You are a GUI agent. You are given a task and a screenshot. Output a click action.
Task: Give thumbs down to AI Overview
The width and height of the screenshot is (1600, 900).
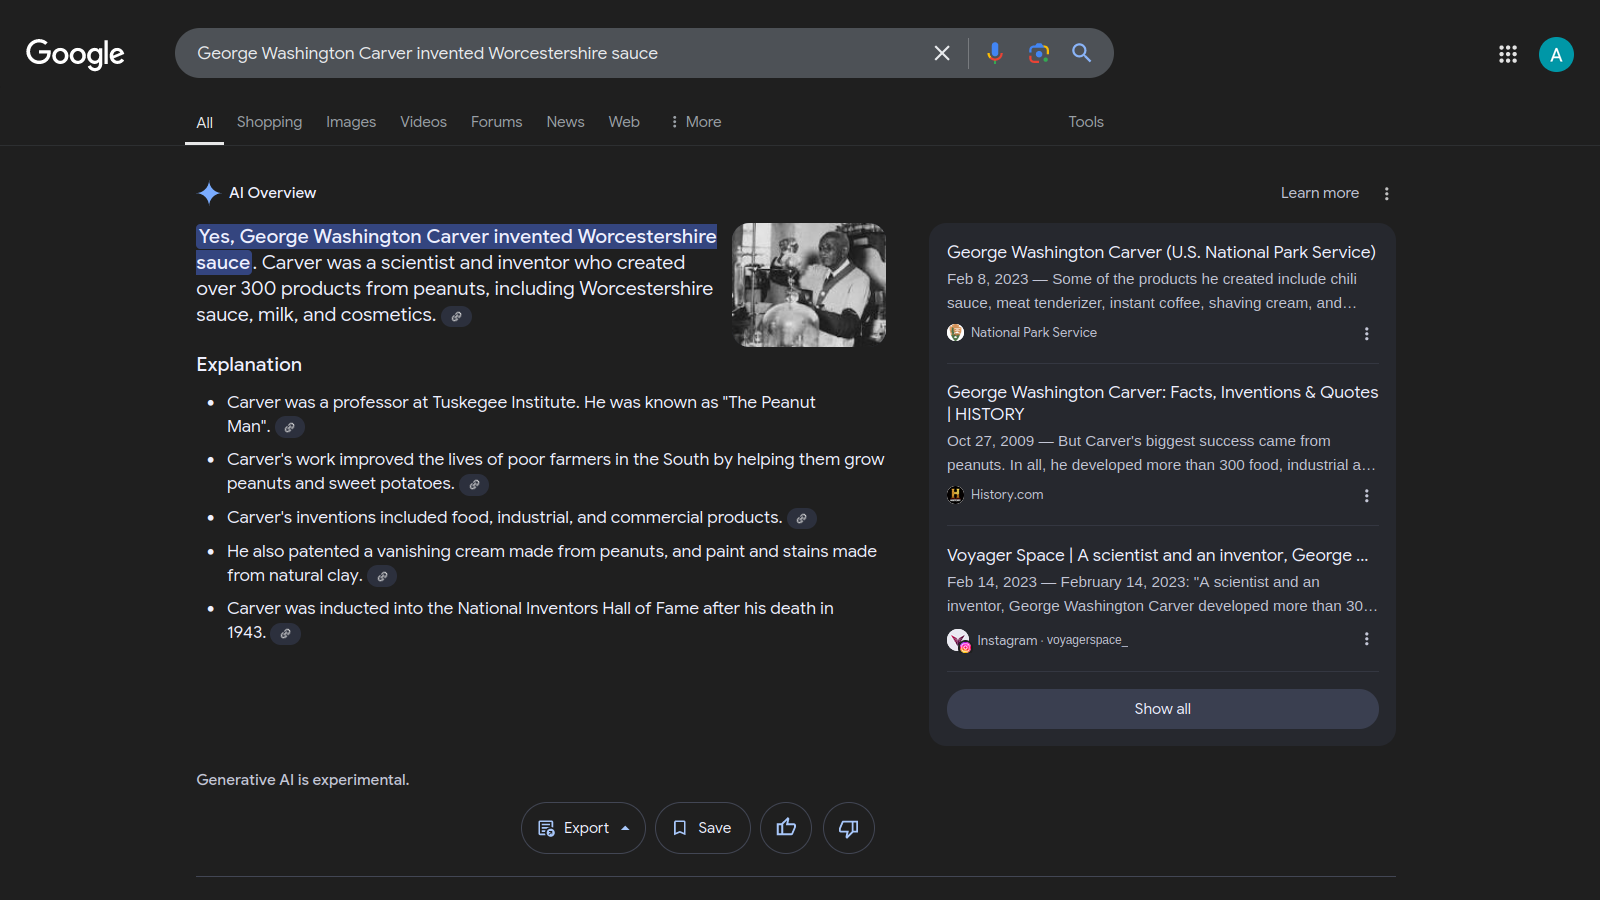point(848,828)
